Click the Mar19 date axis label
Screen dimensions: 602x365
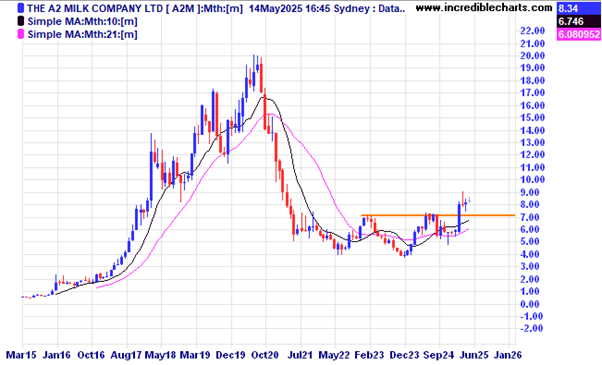click(195, 355)
